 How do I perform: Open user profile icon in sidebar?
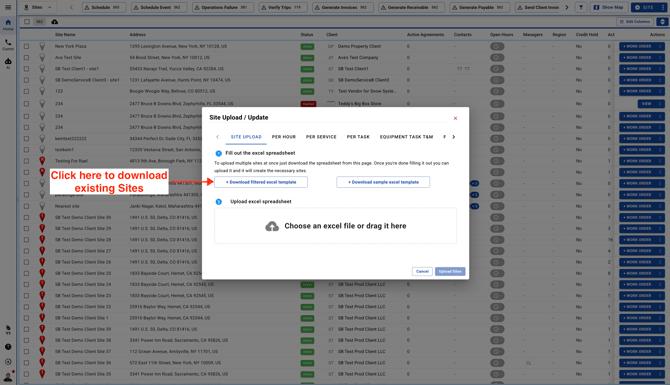(x=8, y=376)
